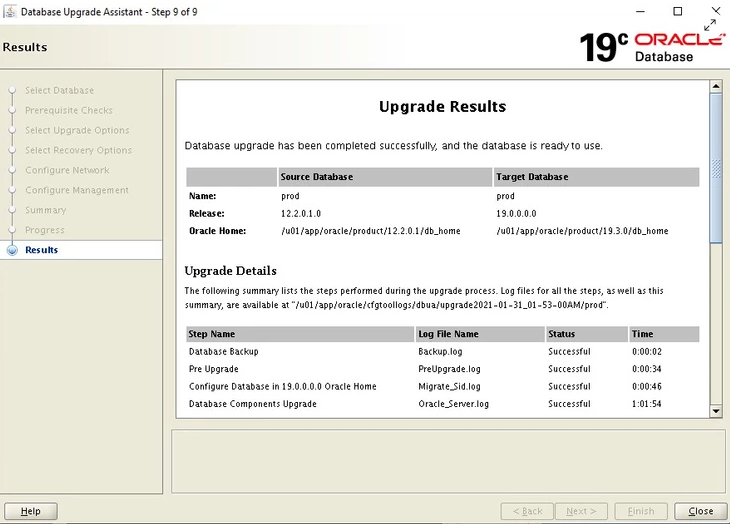Image resolution: width=730 pixels, height=525 pixels.
Task: Click the time value 0:00:02
Action: (x=647, y=351)
